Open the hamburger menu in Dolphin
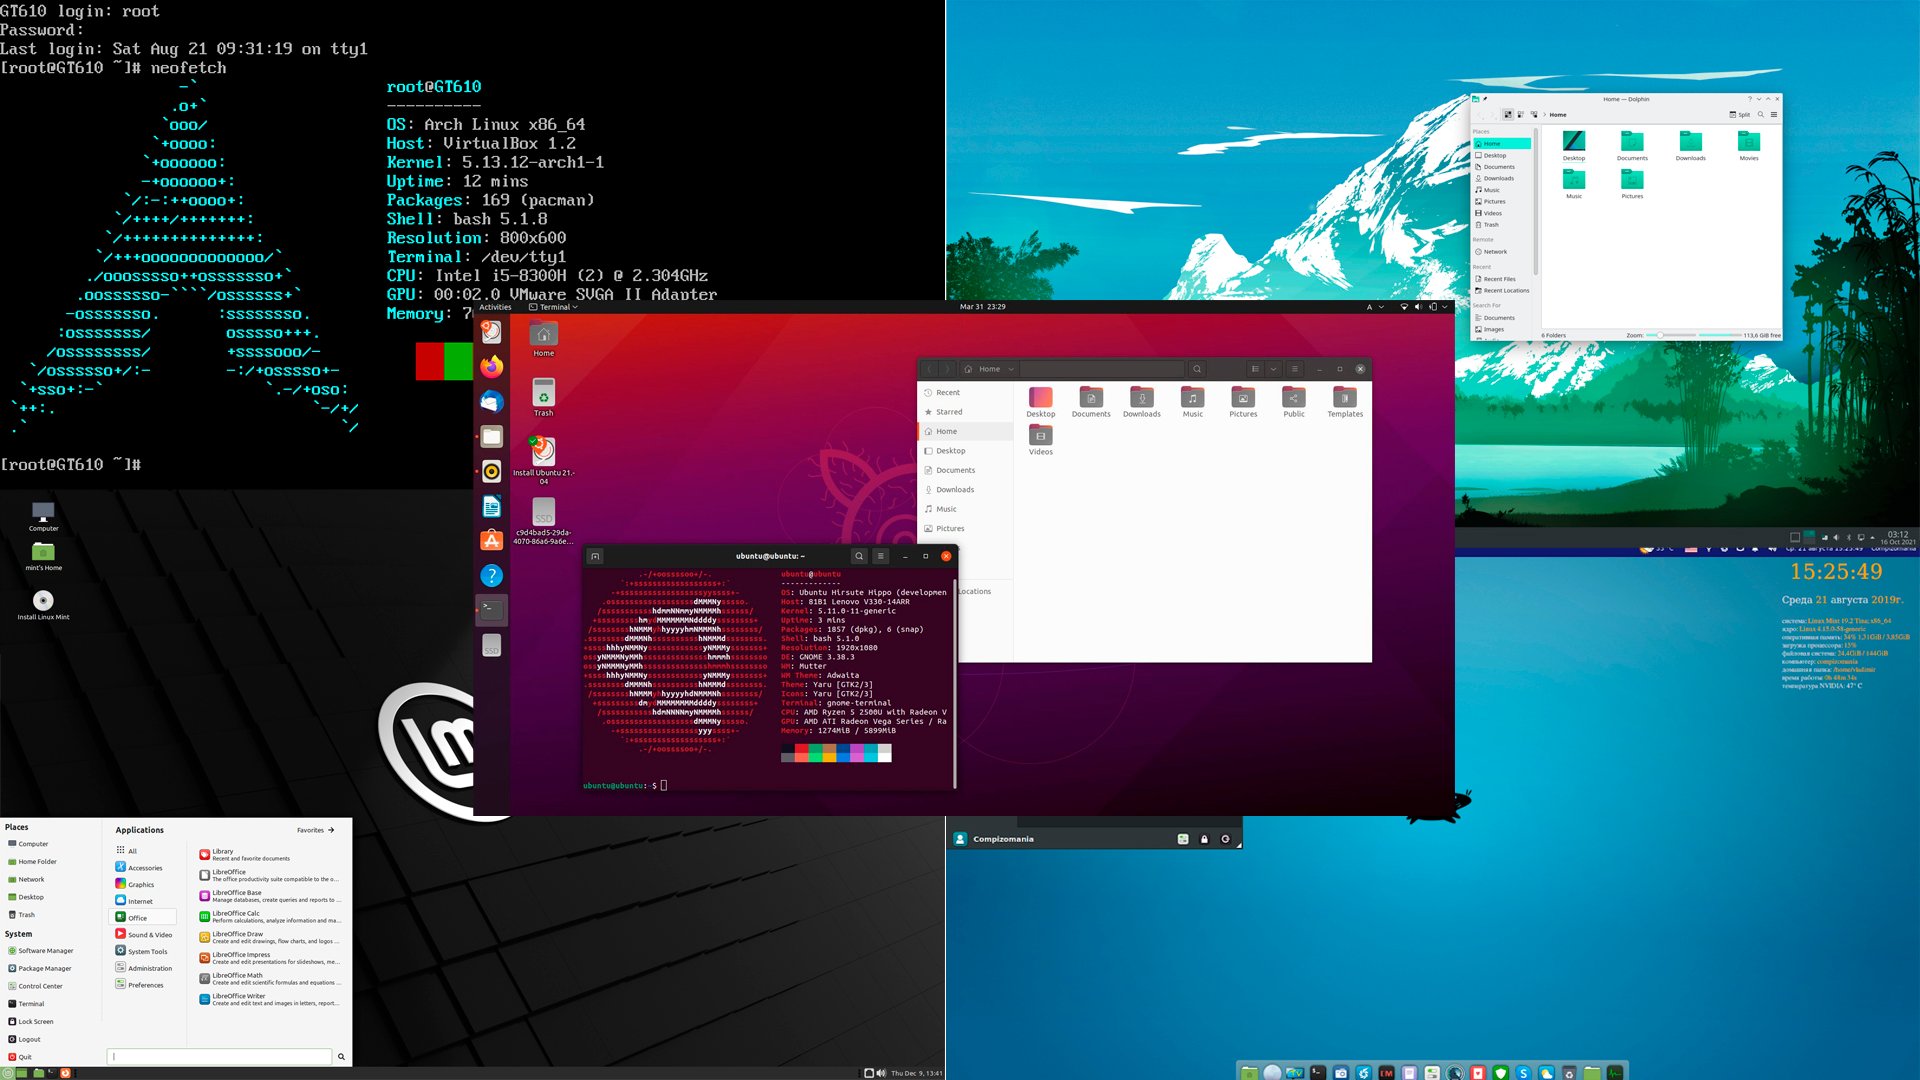Viewport: 1920px width, 1080px height. coord(1774,114)
